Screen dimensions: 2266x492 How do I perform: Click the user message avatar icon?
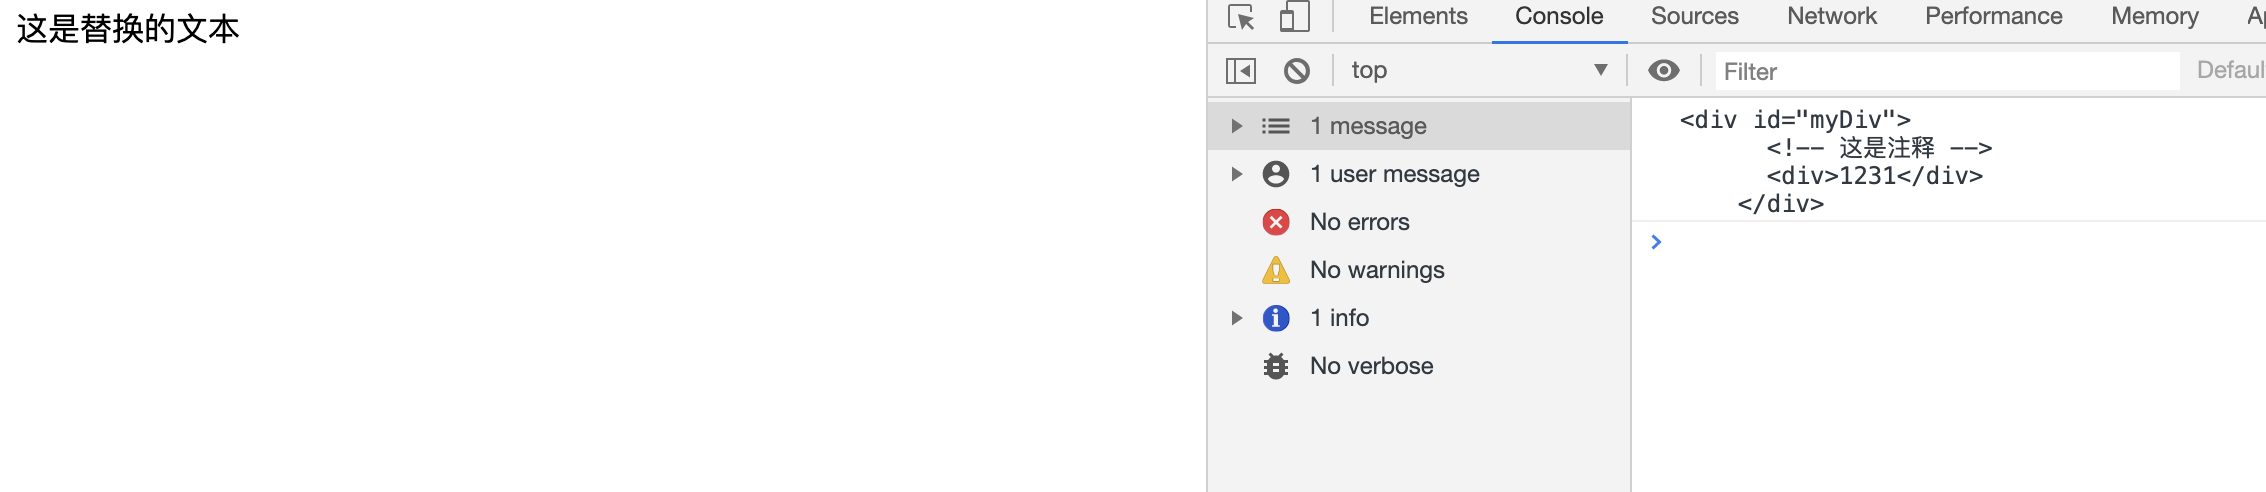1276,174
